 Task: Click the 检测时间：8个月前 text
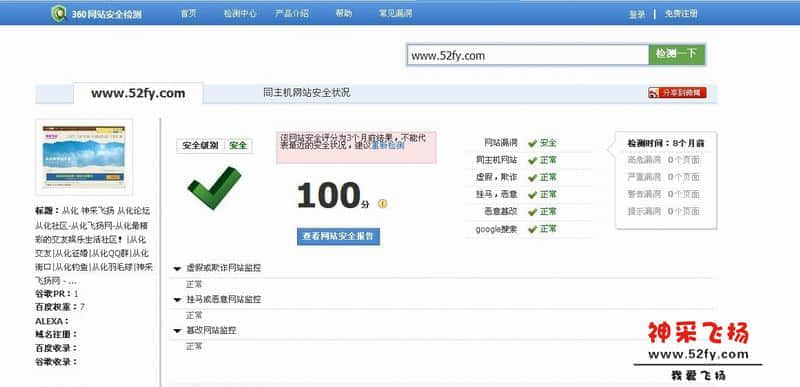[666, 144]
